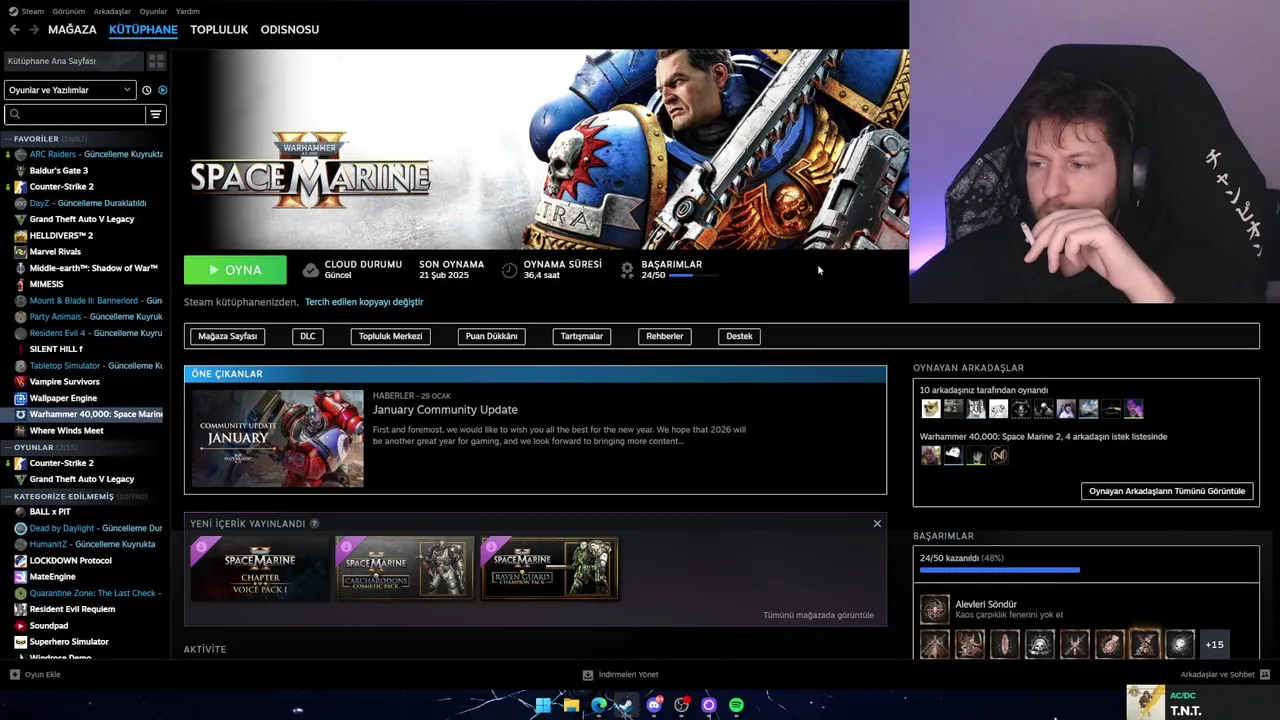Open the Carcharodons Cosmetic Pack thumbnail
The height and width of the screenshot is (720, 1280).
404,568
